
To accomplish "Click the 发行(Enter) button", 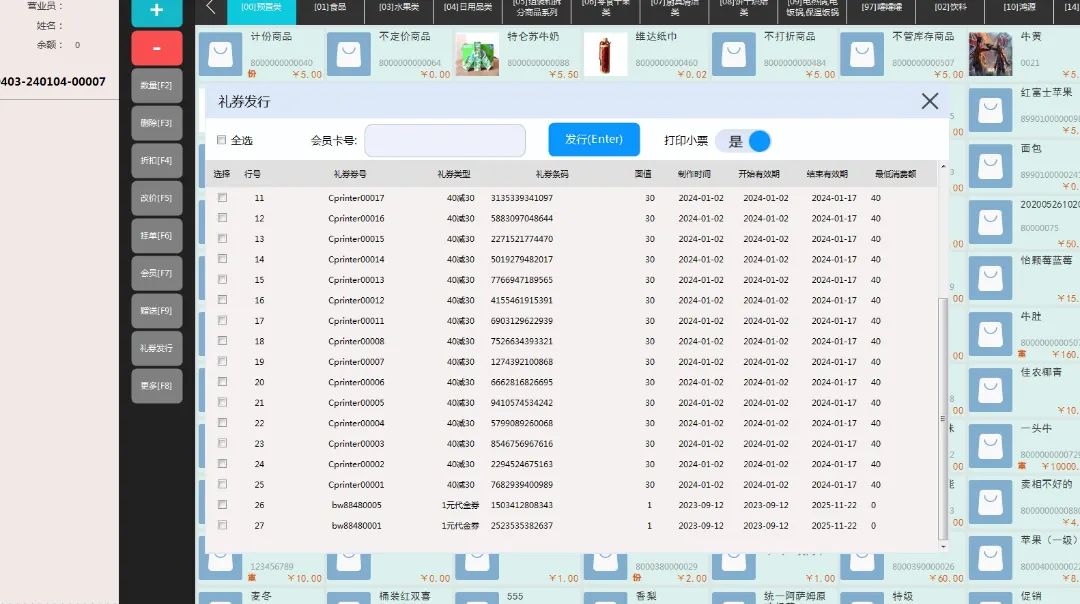I will click(593, 140).
